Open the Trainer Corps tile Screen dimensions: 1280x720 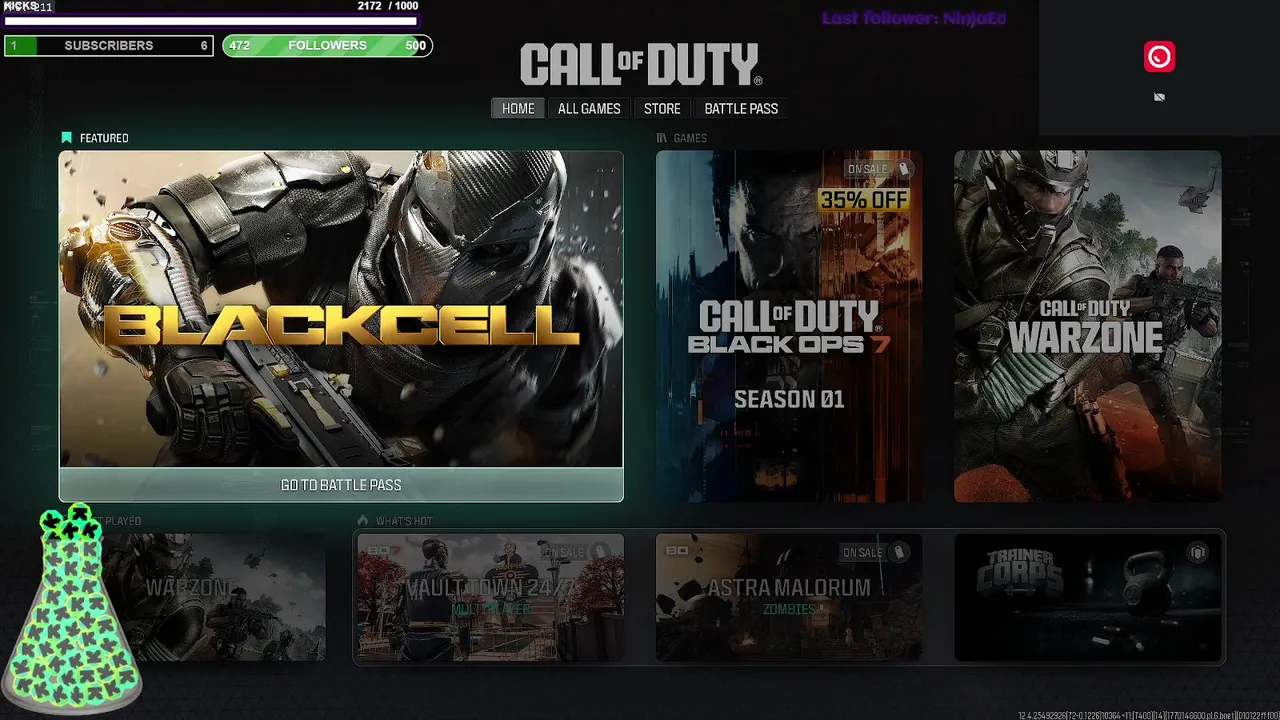(1087, 597)
